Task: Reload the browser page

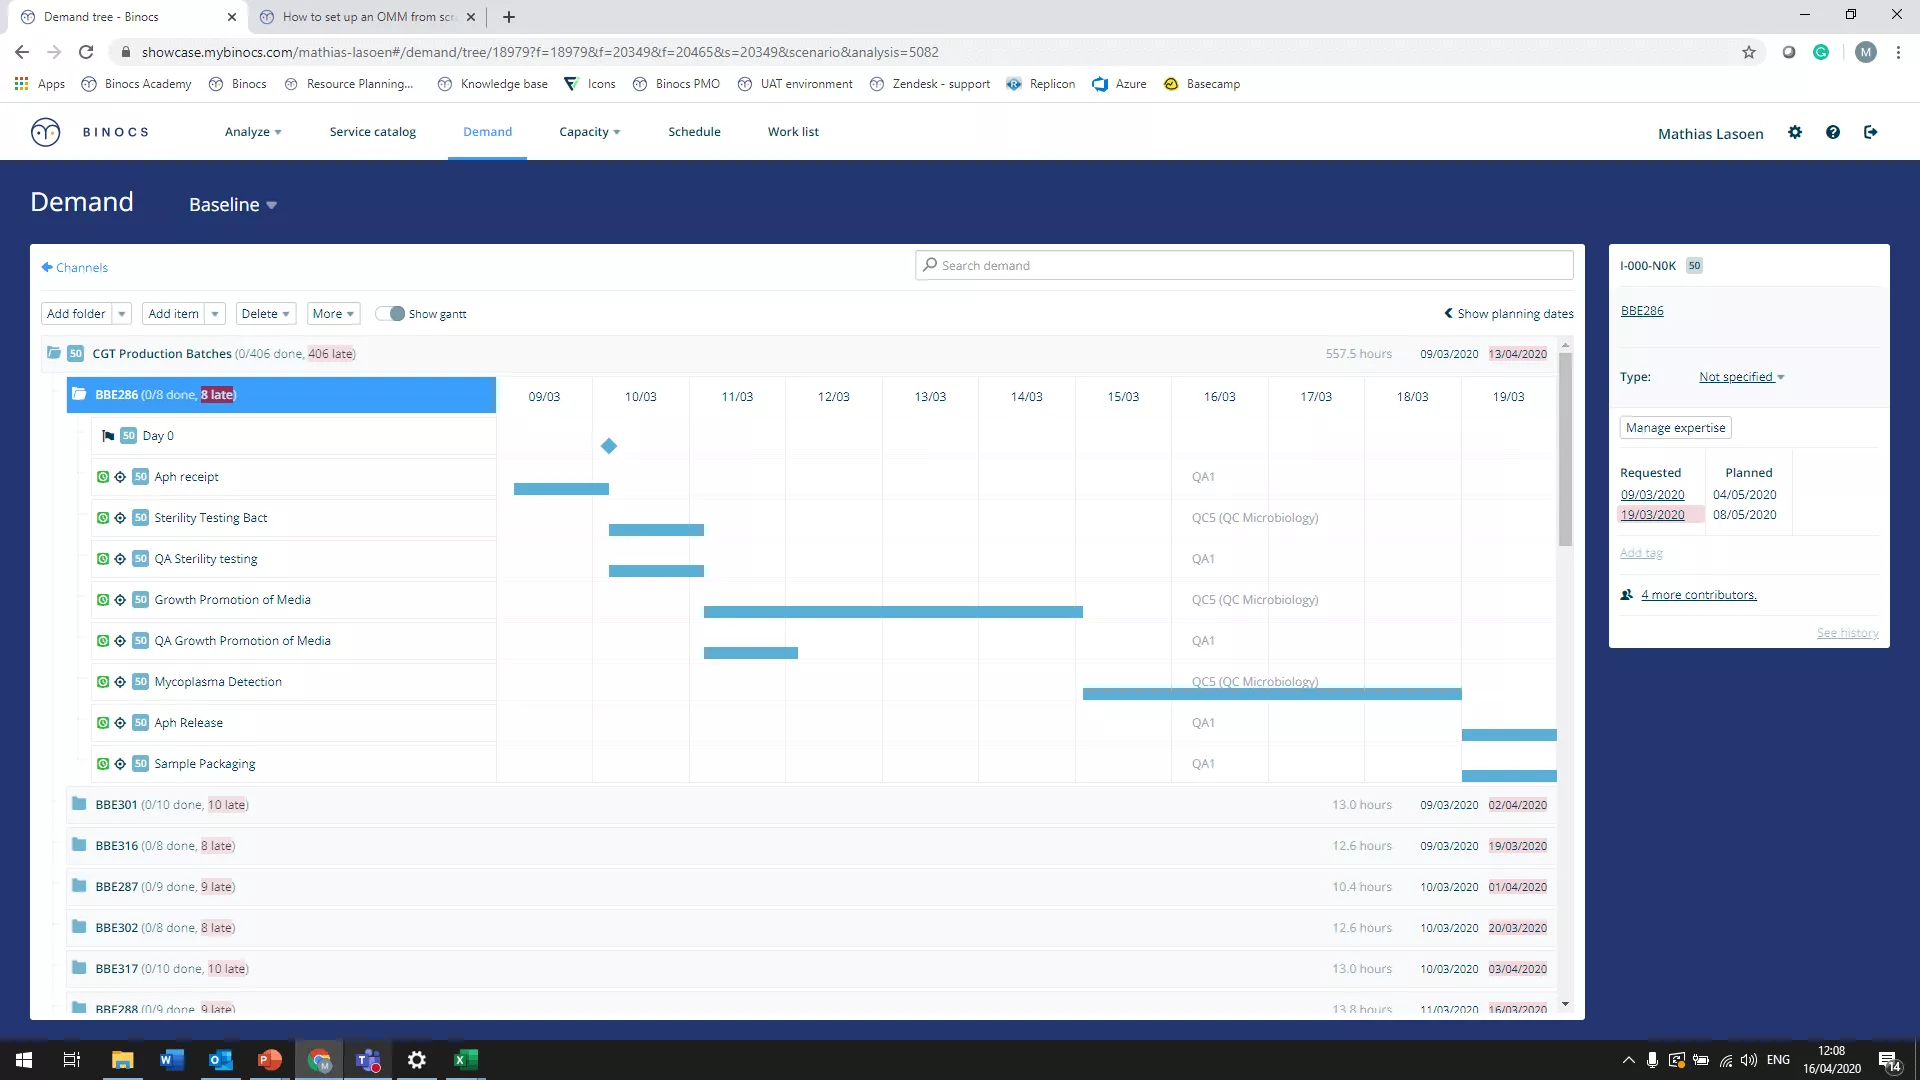Action: [86, 52]
